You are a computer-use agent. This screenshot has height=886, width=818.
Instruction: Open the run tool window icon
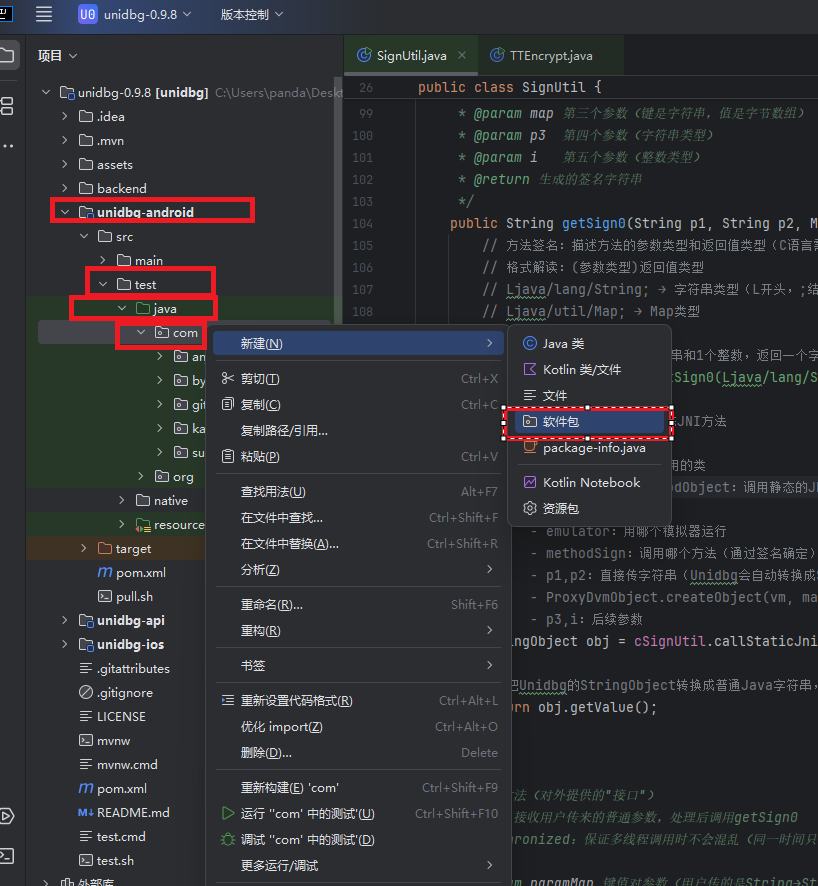coord(7,815)
